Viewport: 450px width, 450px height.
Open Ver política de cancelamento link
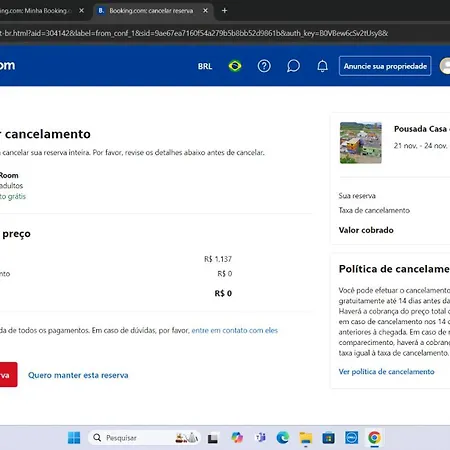[386, 372]
